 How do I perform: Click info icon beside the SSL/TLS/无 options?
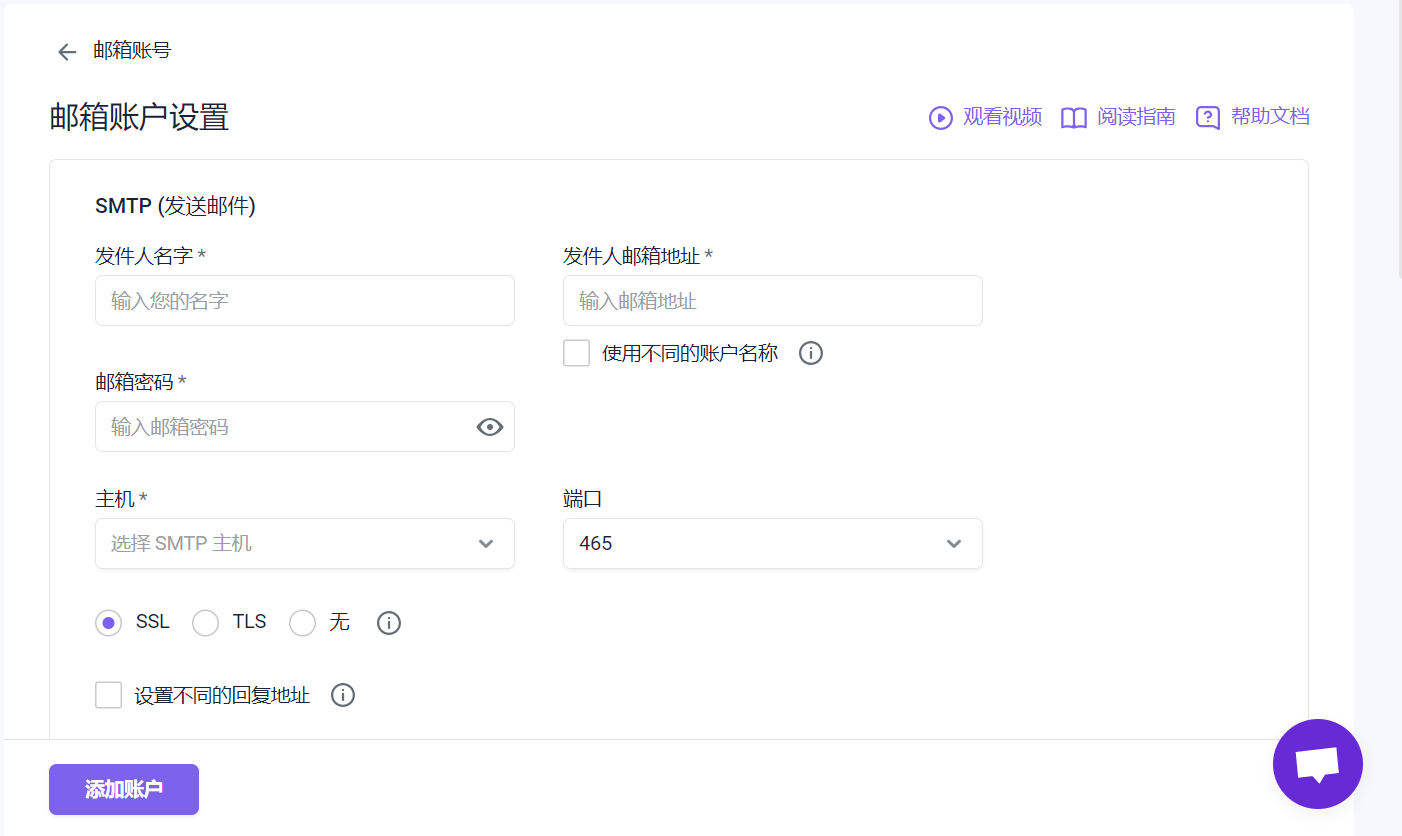point(389,623)
